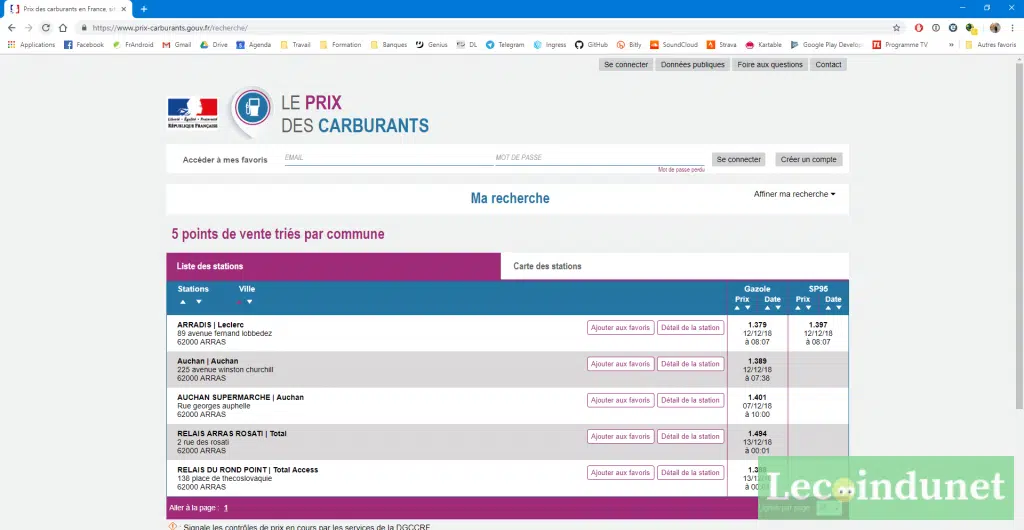Open the Programme TV bookmark

pos(900,45)
